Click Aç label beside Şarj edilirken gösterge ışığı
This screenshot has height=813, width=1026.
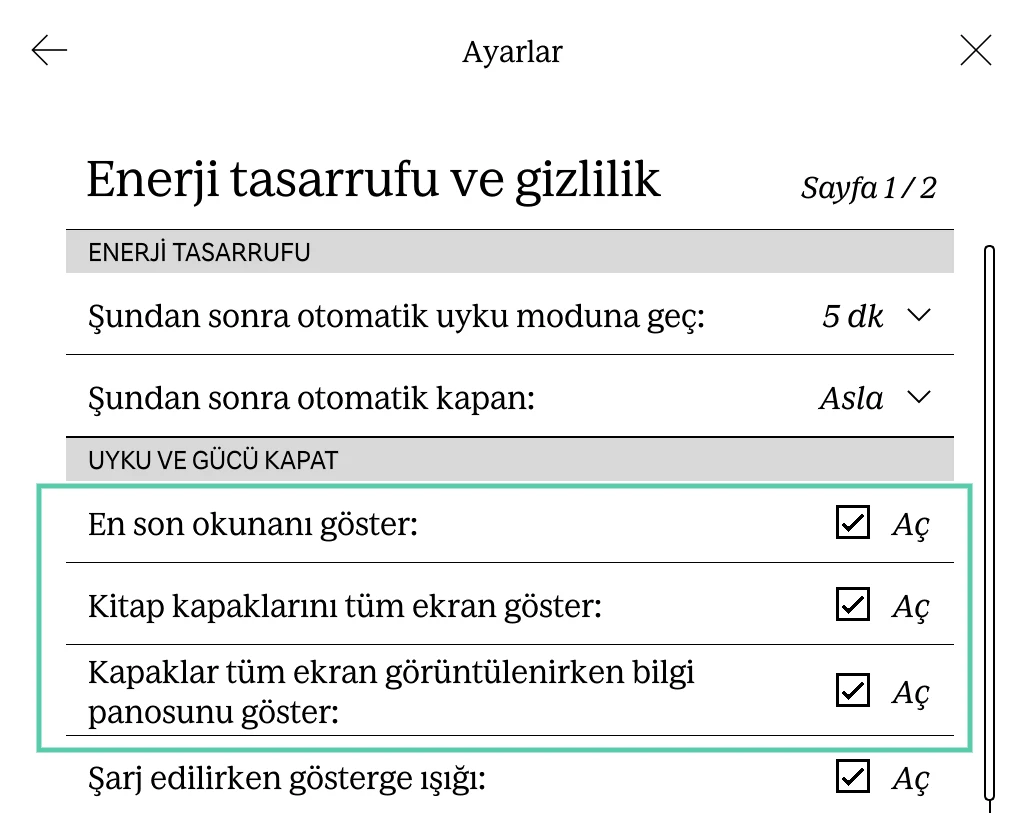[910, 778]
